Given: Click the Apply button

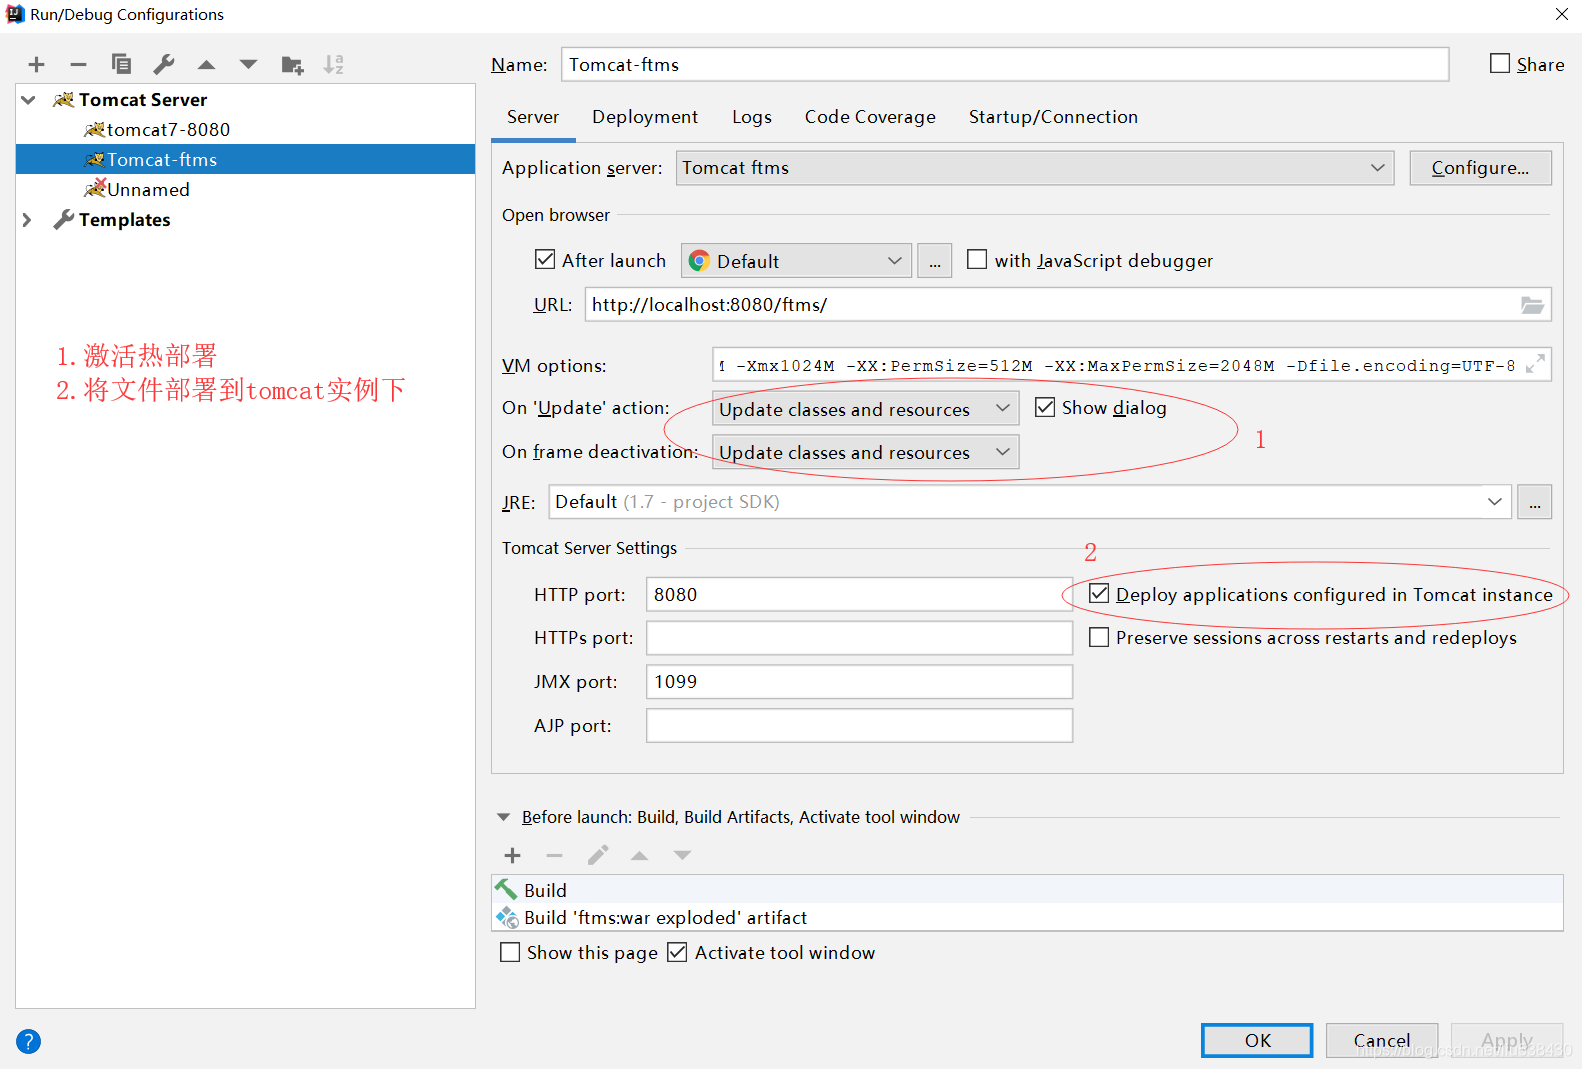Looking at the screenshot, I should point(1507,1040).
